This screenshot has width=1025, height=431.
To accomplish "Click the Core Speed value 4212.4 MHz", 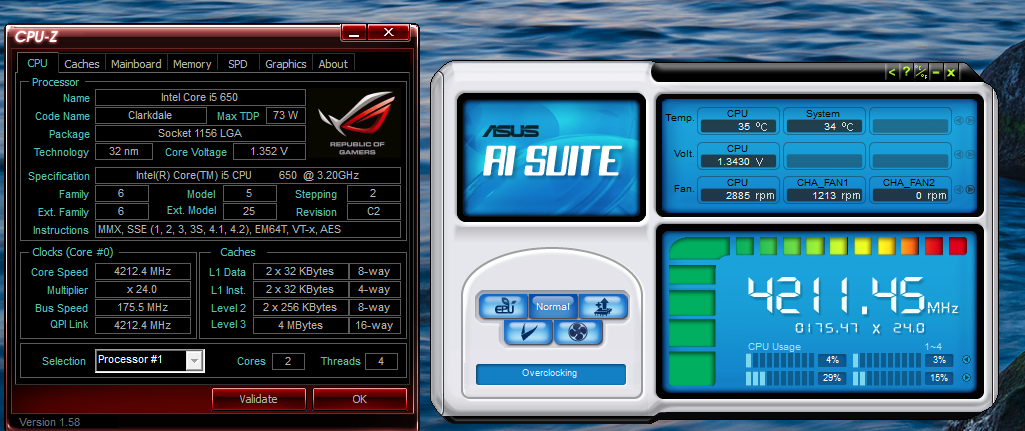I will pyautogui.click(x=143, y=271).
